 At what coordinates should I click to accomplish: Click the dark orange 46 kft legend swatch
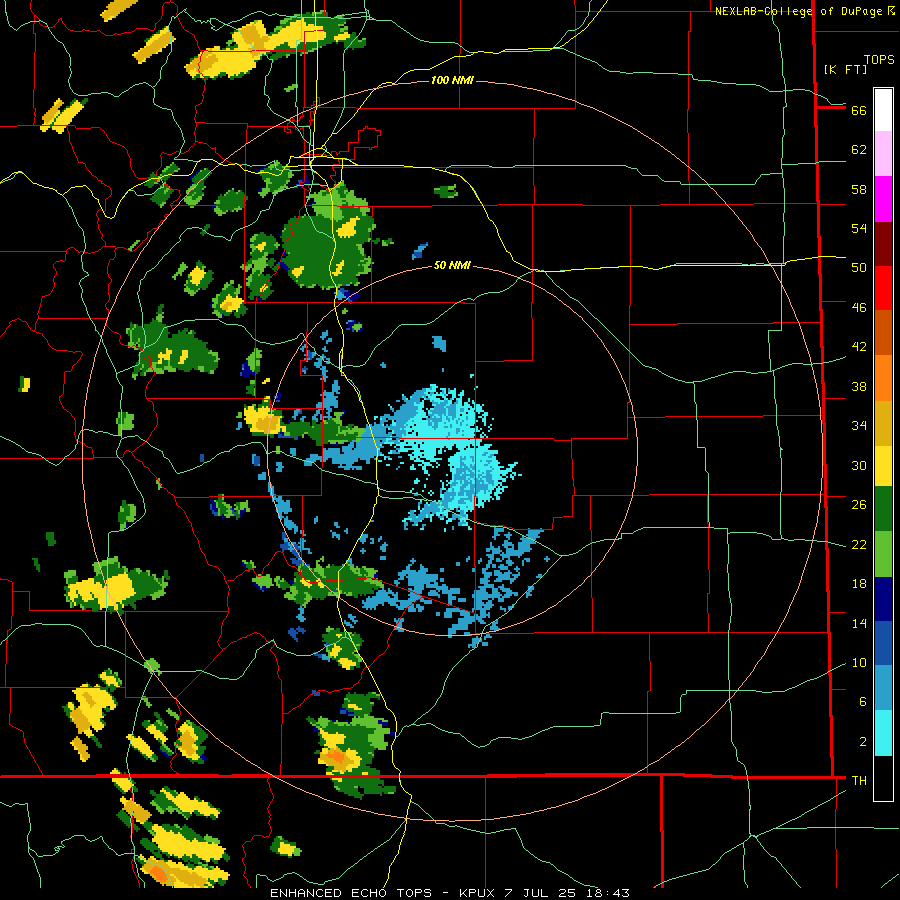(883, 333)
